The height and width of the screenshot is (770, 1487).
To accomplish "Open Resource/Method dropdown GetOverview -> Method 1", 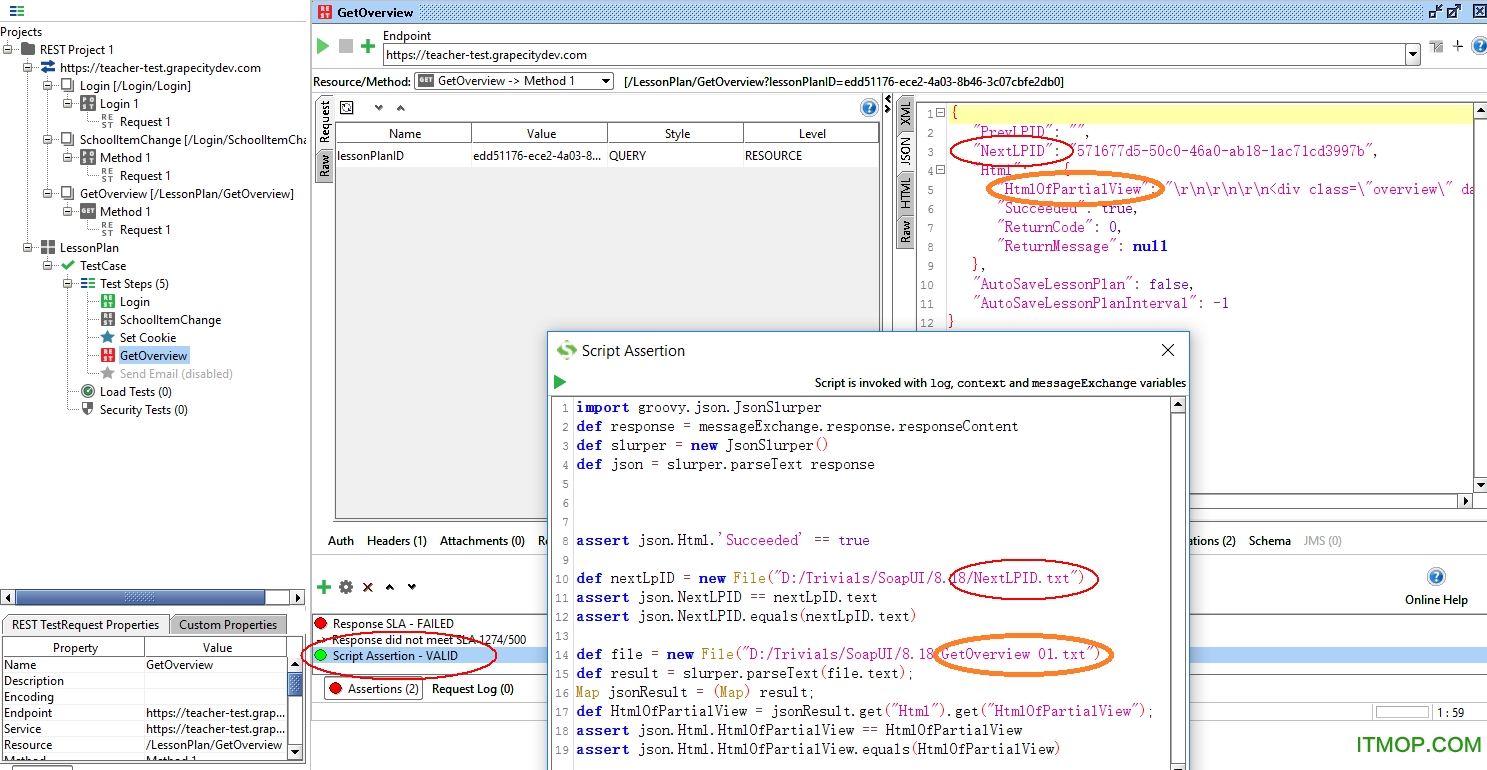I will (514, 81).
